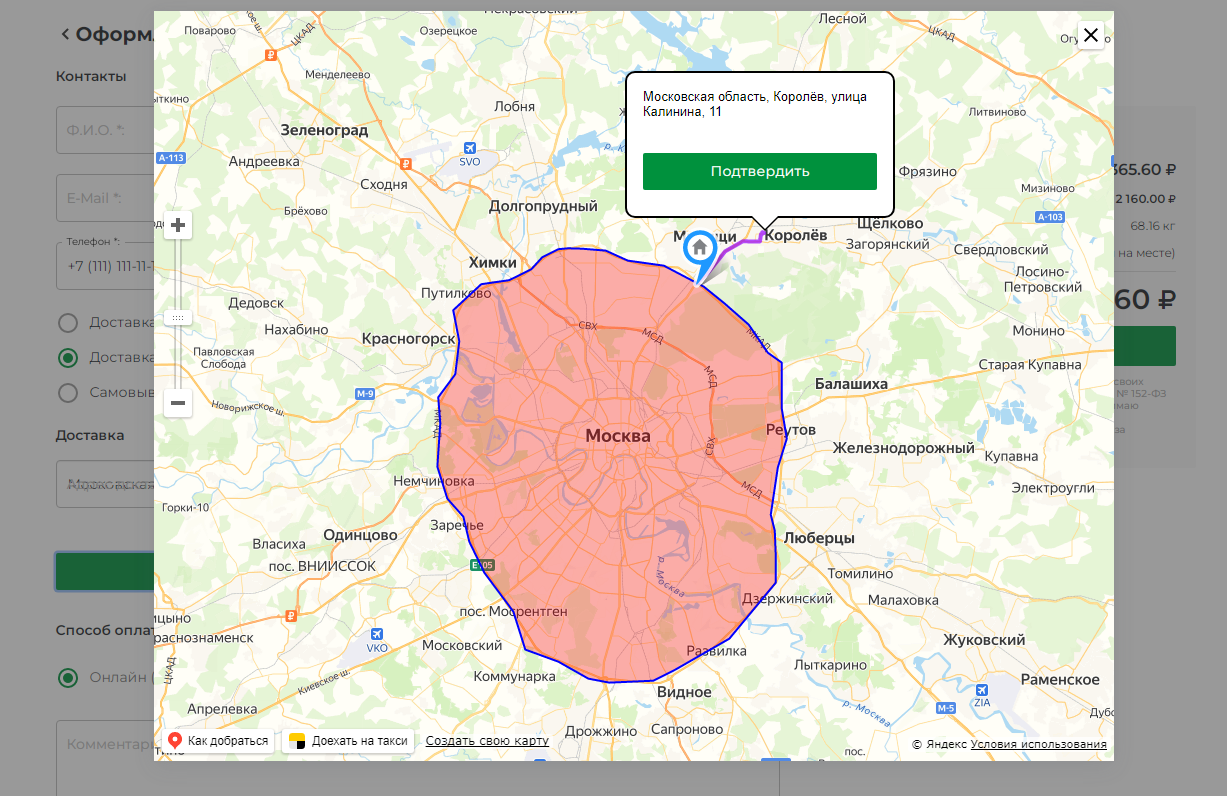
Task: Click the ZIA airport icon
Action: tap(982, 690)
